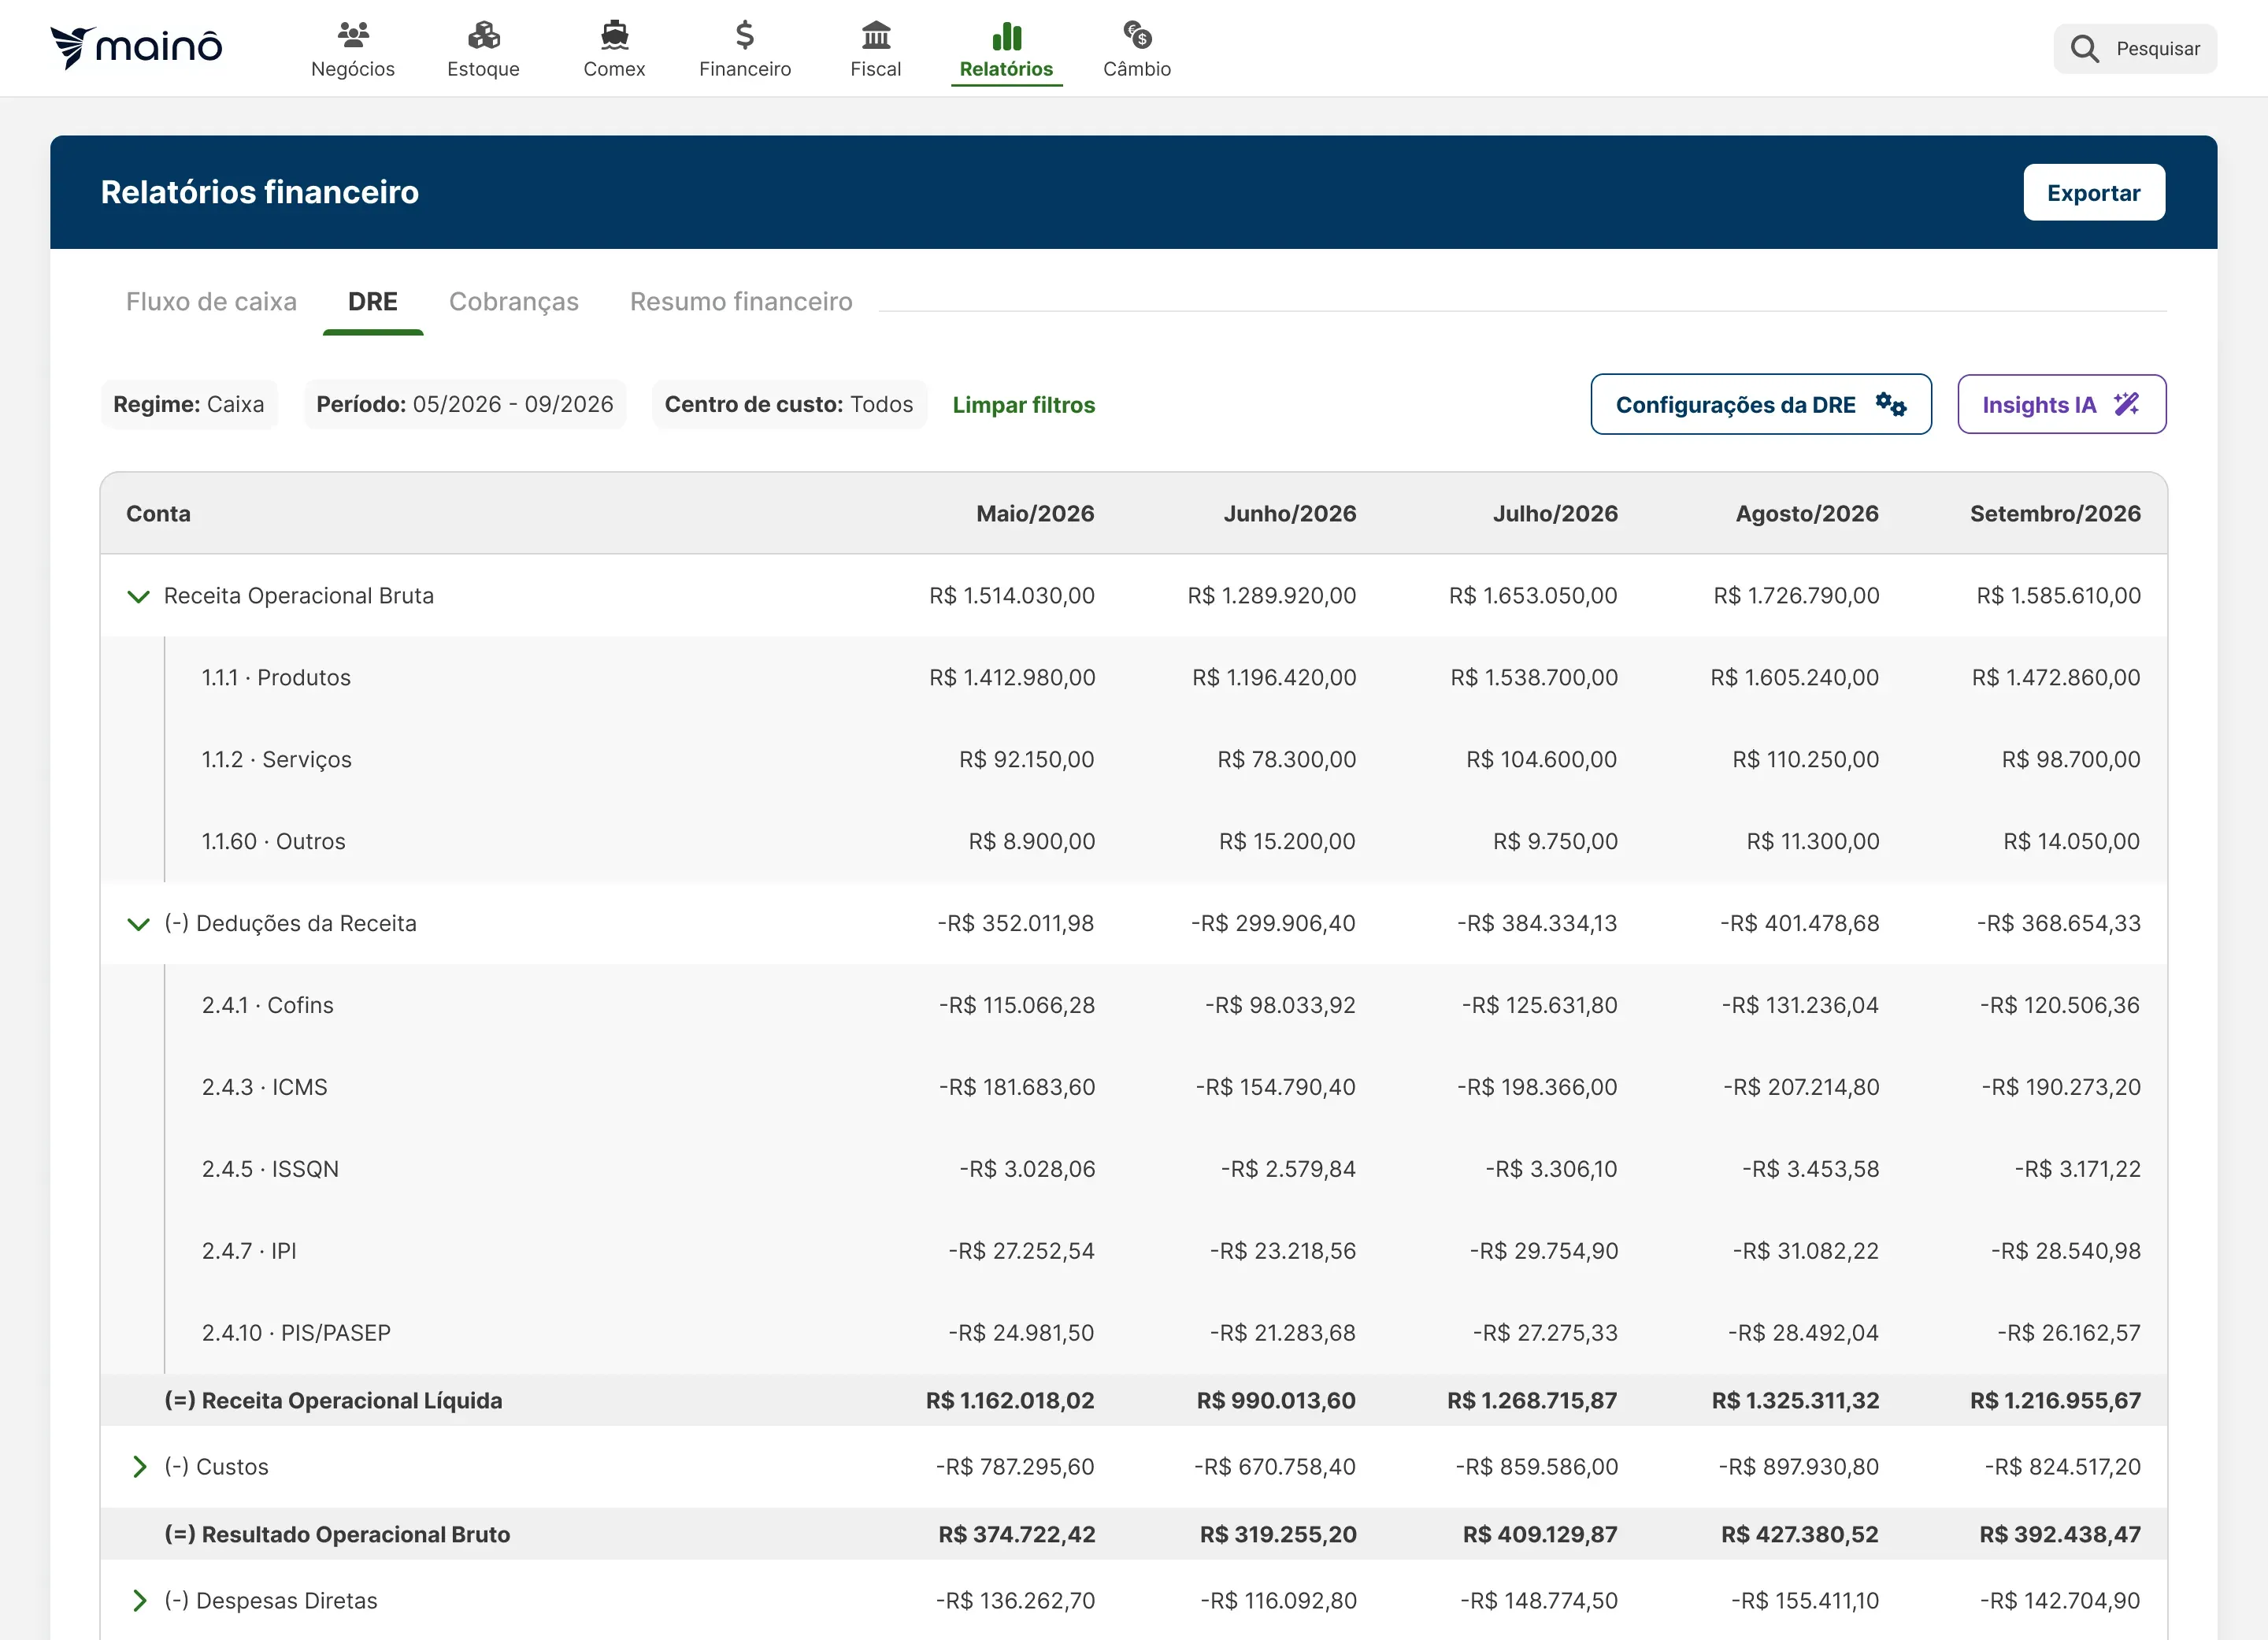This screenshot has width=2268, height=1640.
Task: Open Insights IA button
Action: point(2062,404)
